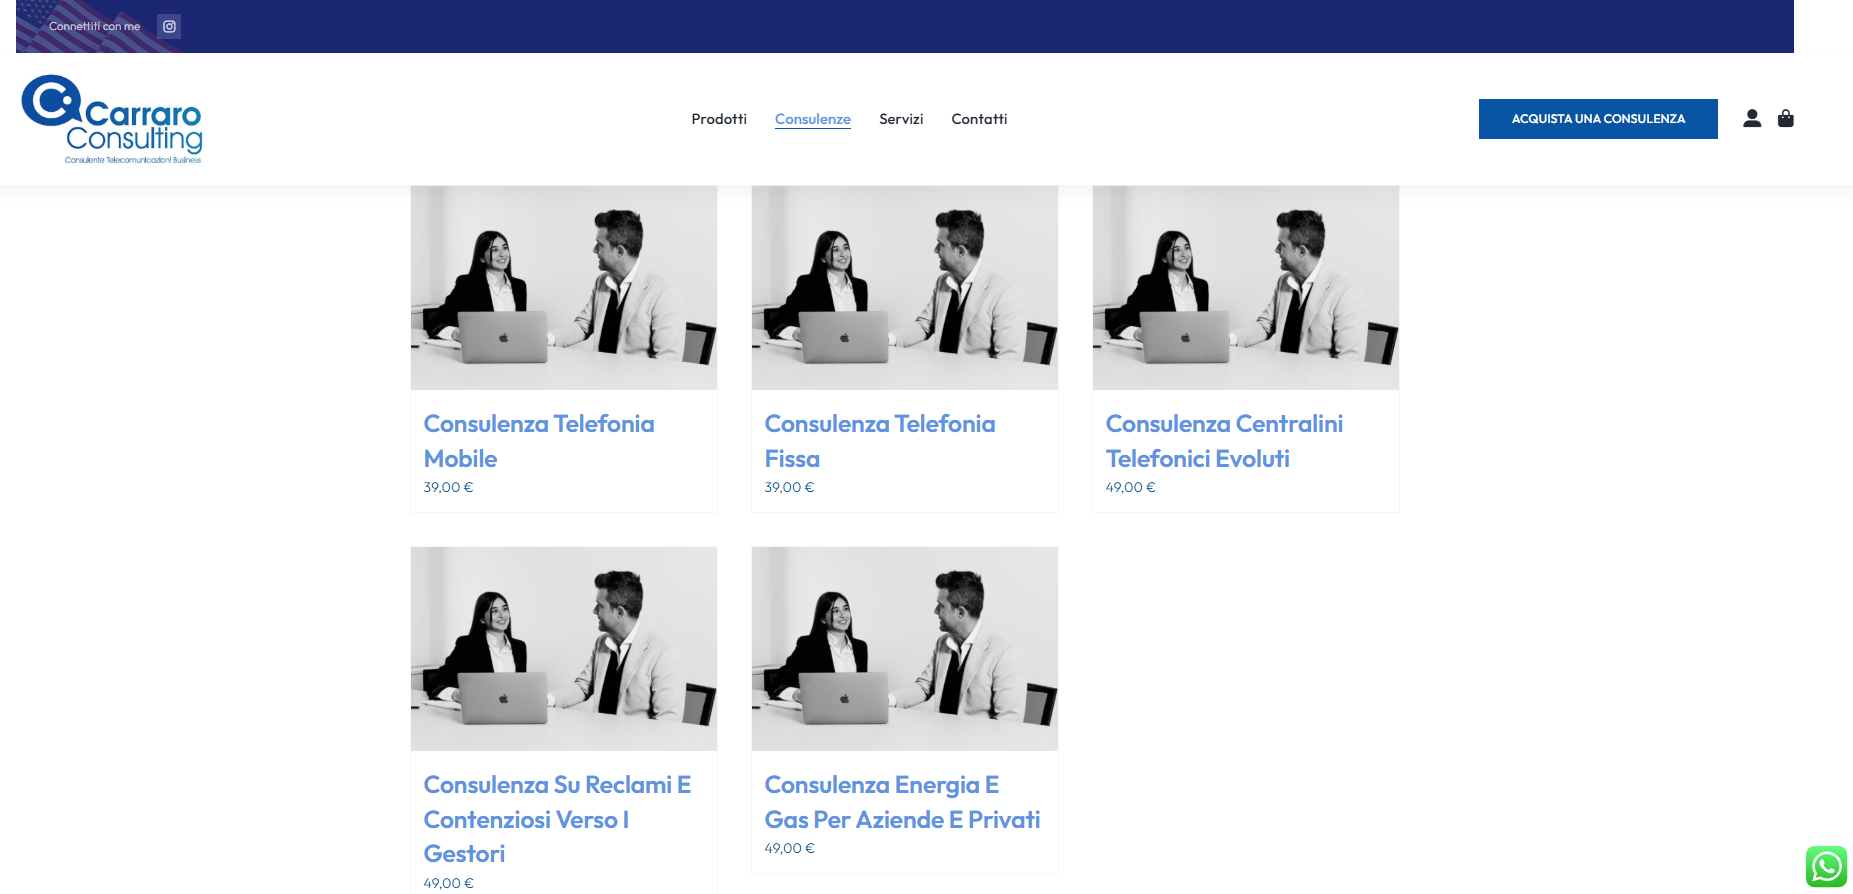Screen dimensions: 1853x894
Task: Open Consulenza Energia E Gas link
Action: 902,802
